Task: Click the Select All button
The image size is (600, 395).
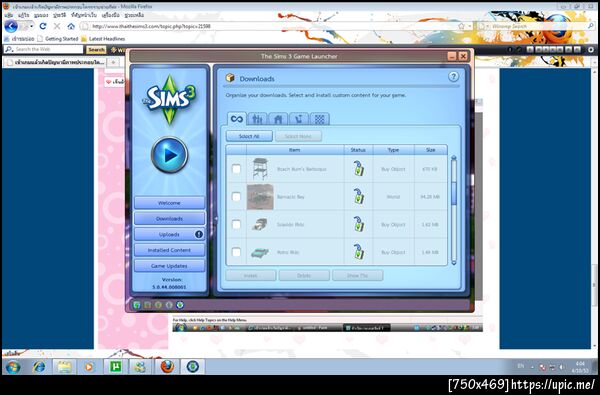Action: pos(249,136)
